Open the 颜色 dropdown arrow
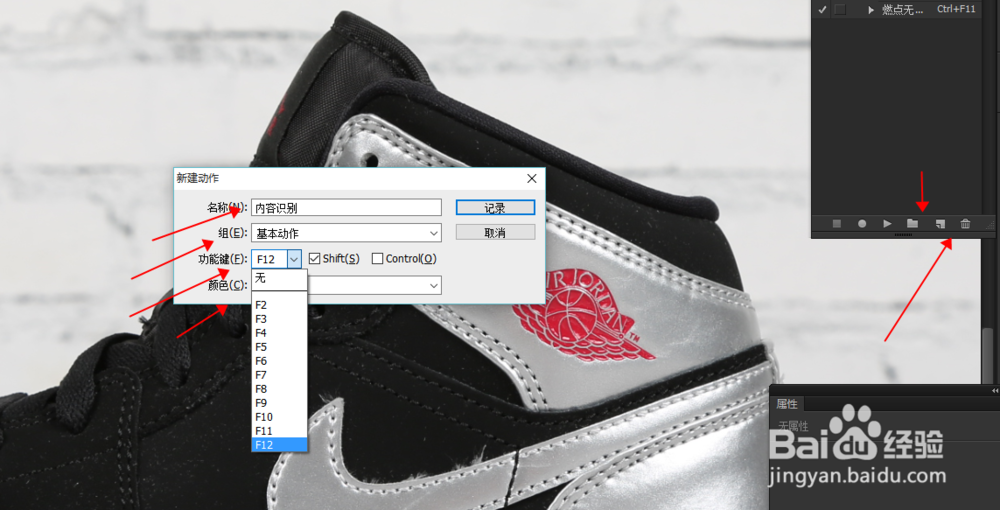This screenshot has width=1000, height=510. pyautogui.click(x=434, y=286)
